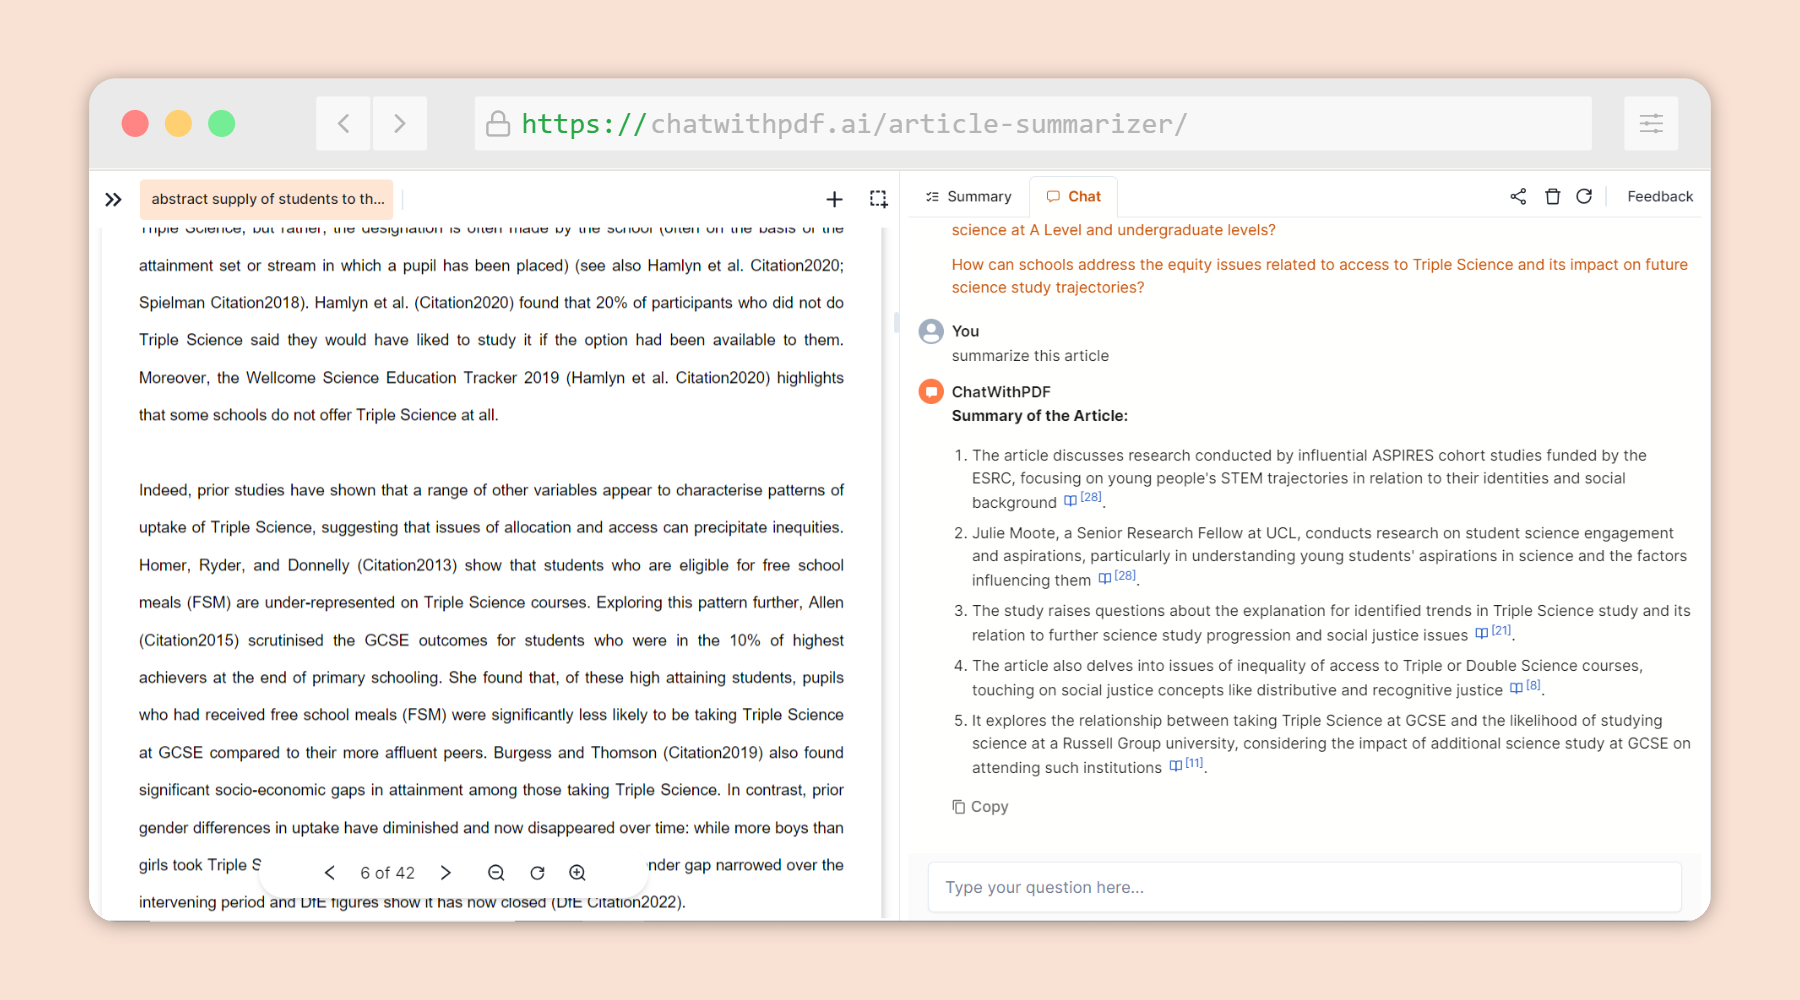Switch to the Summary tab
This screenshot has height=1000, width=1800.
pos(967,196)
